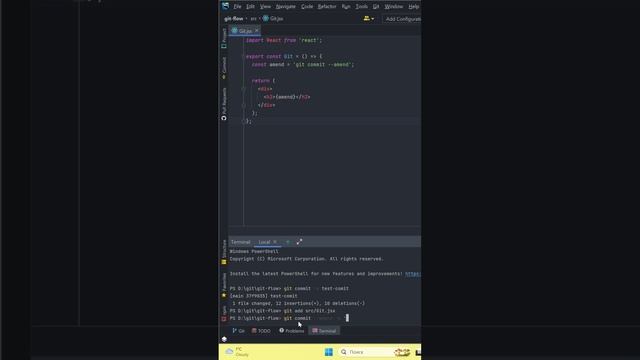The height and width of the screenshot is (360, 640).
Task: Open PowerShell install https link in terminal
Action: (413, 274)
